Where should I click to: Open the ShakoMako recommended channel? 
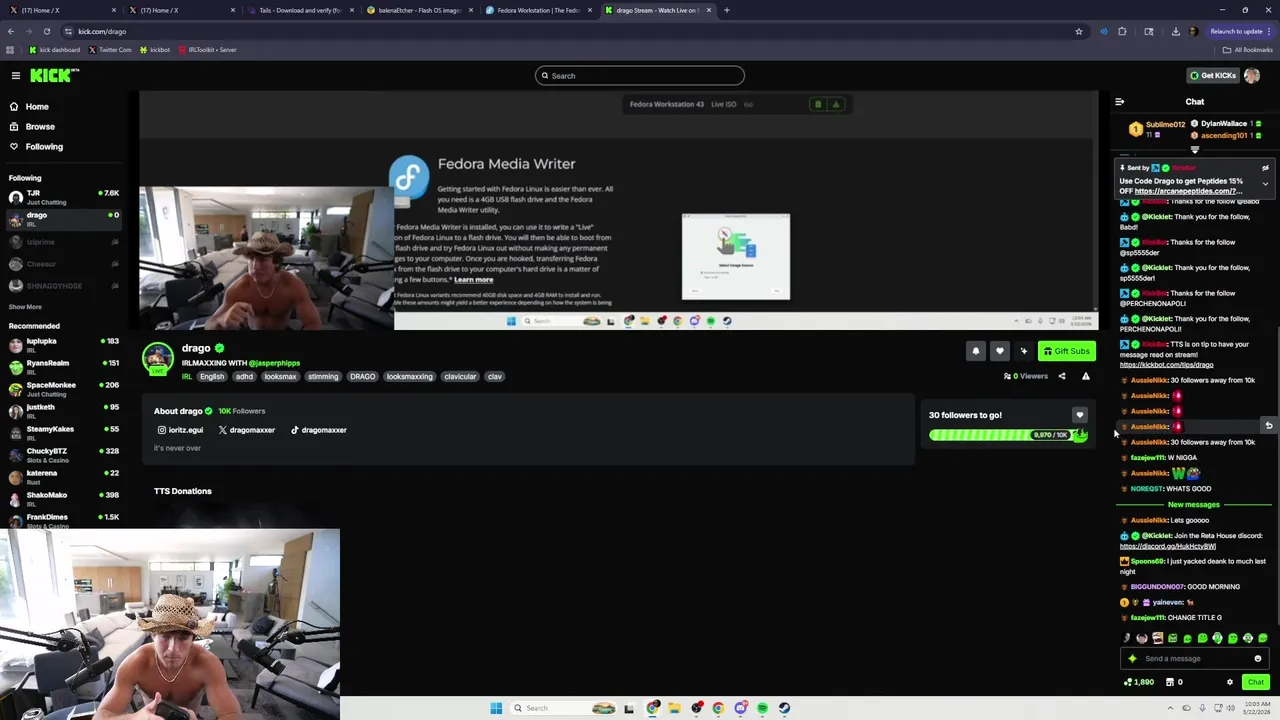pyautogui.click(x=62, y=498)
